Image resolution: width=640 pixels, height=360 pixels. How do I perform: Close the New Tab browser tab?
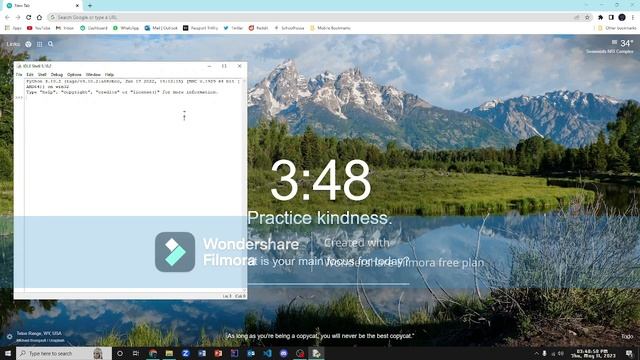click(77, 6)
